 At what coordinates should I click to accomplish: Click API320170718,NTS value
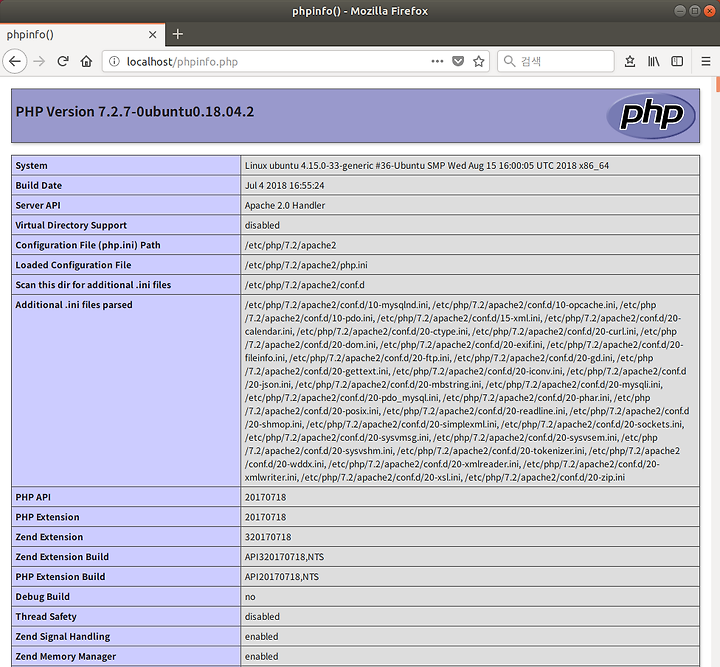(284, 557)
